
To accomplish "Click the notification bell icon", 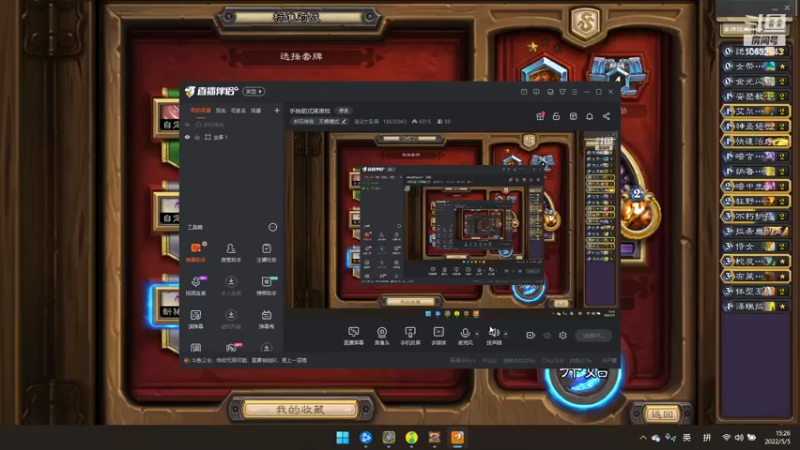I will (x=589, y=116).
